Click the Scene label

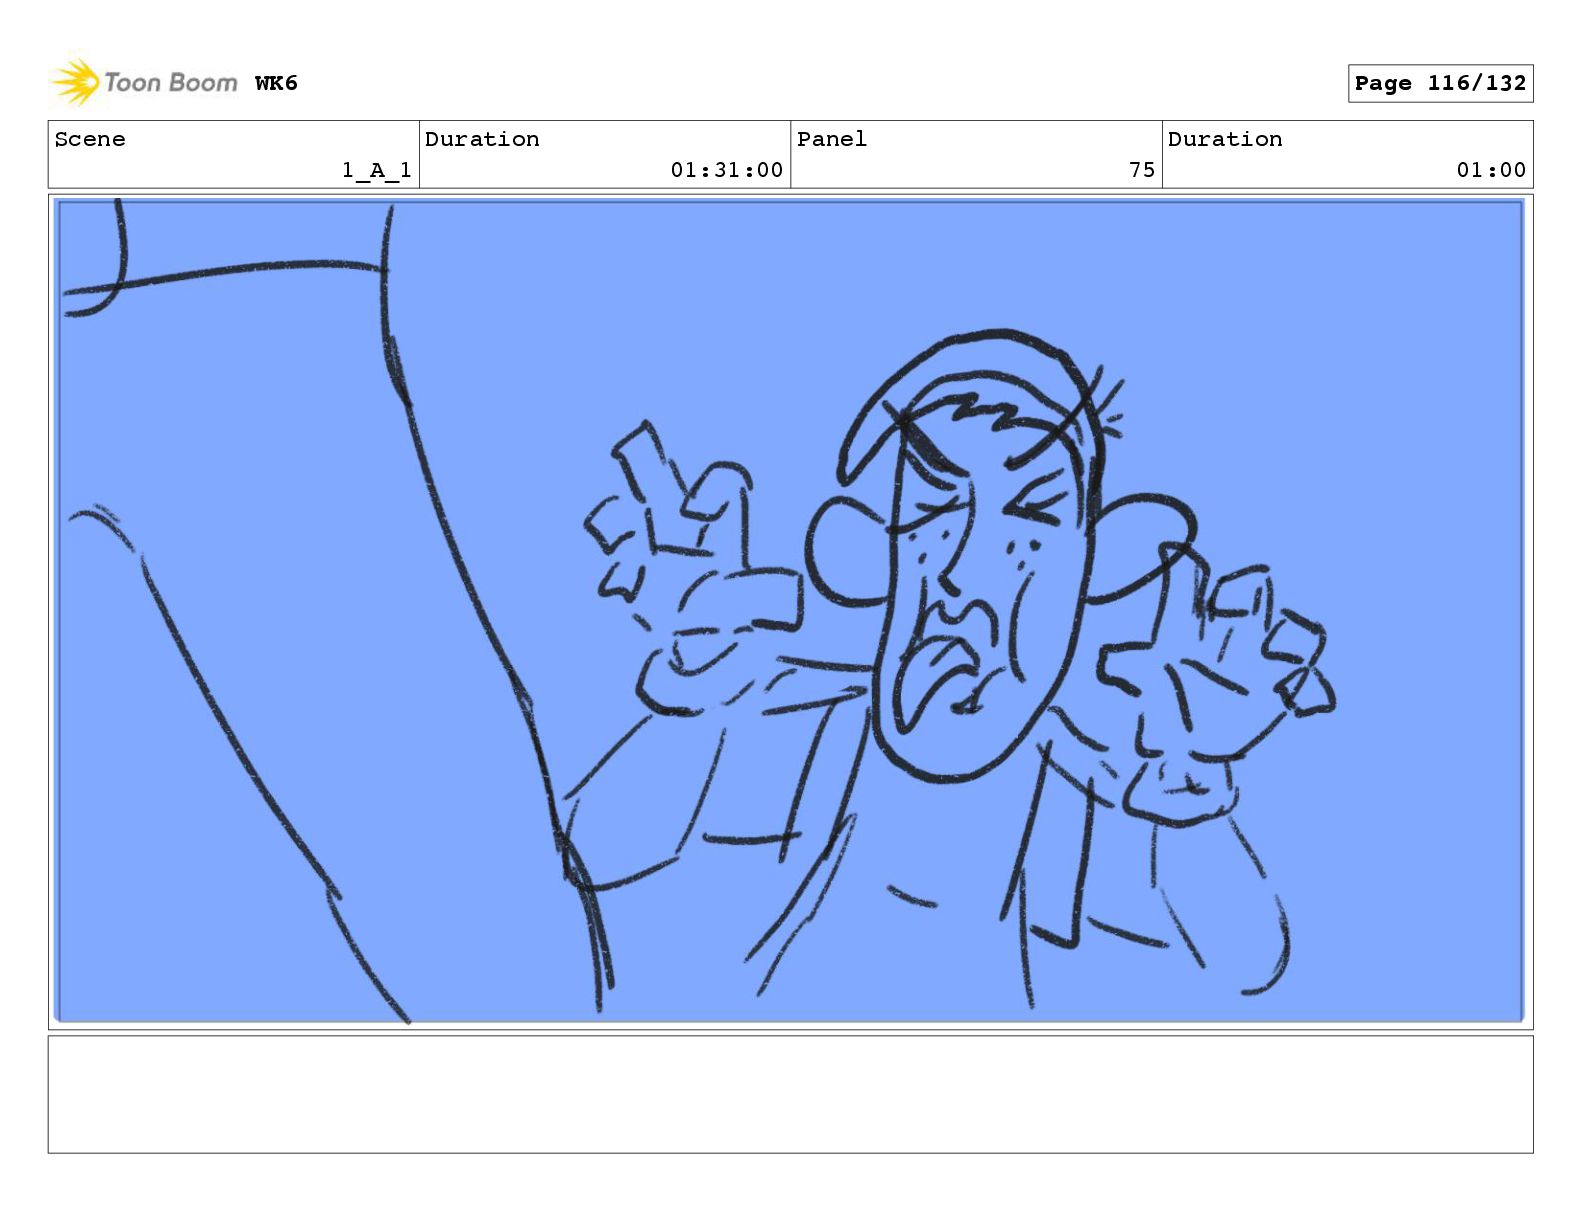point(90,139)
